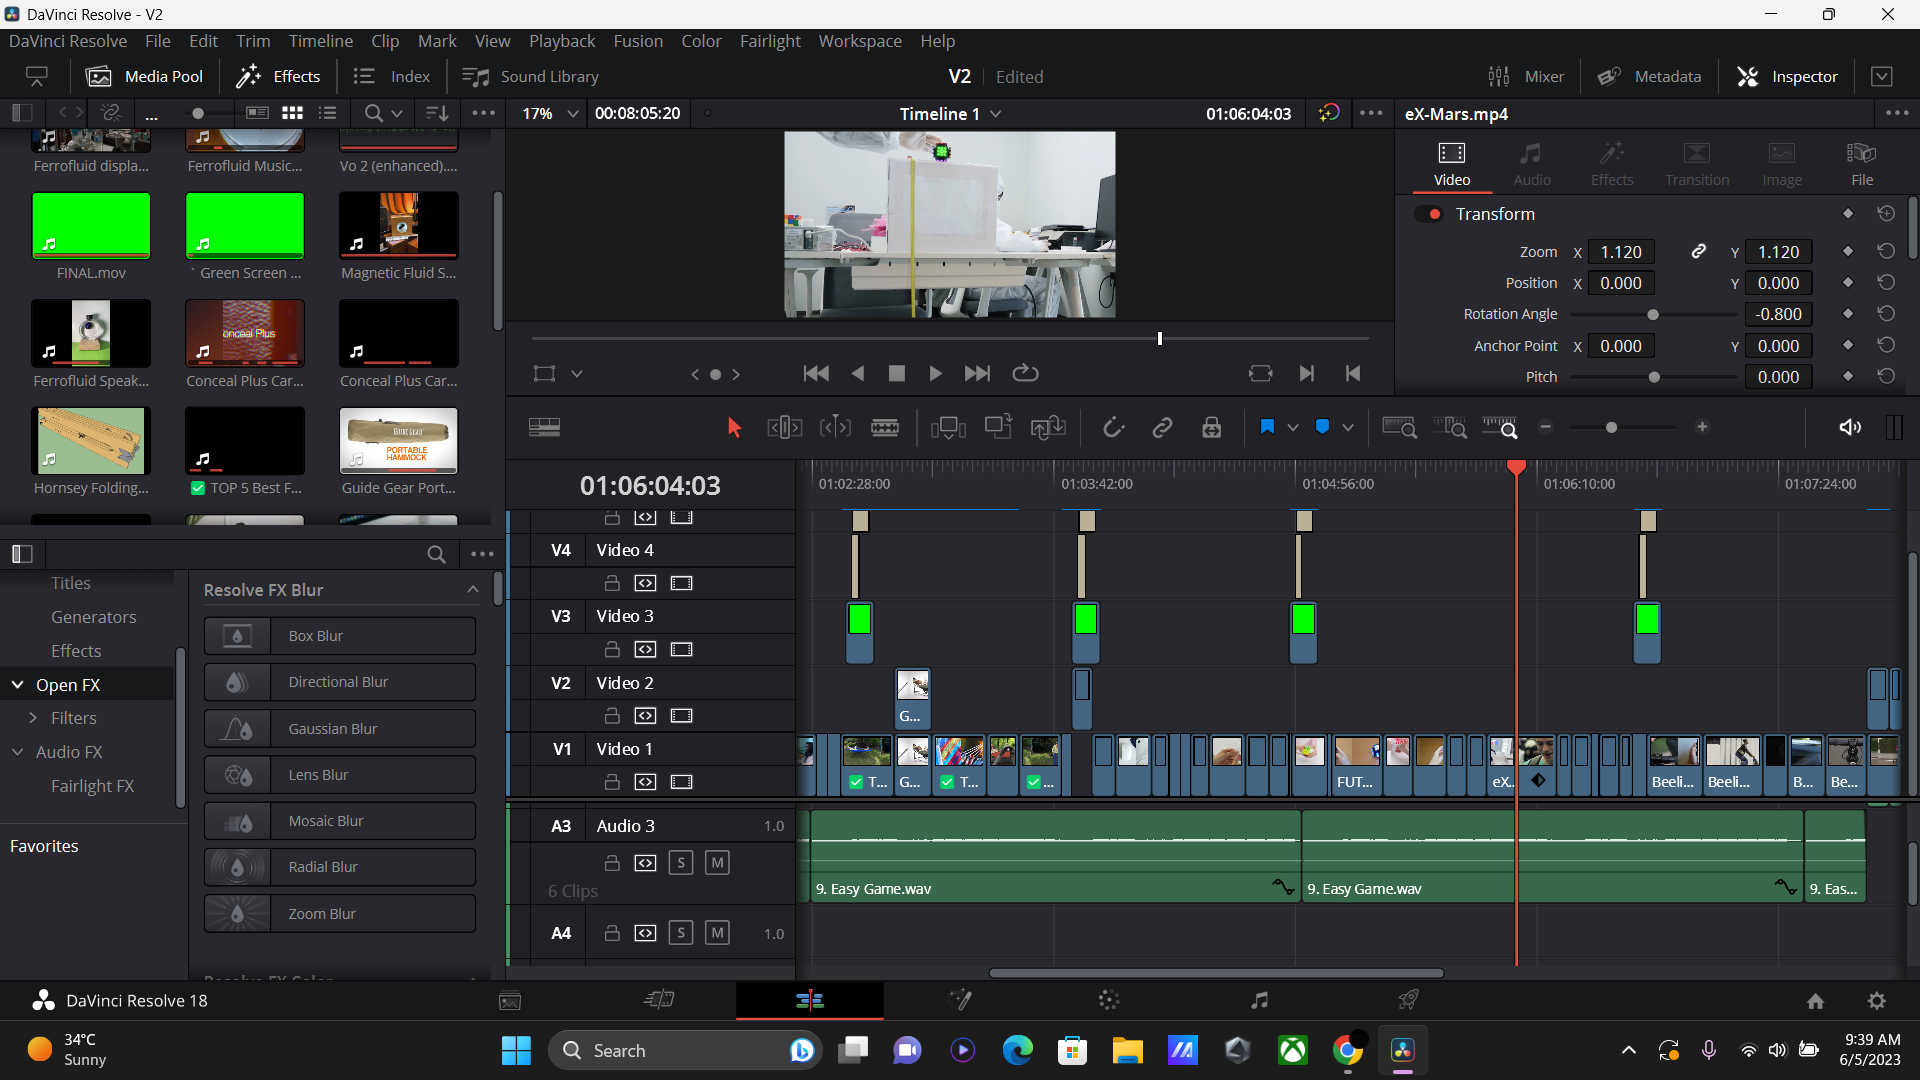The width and height of the screenshot is (1920, 1080).
Task: Toggle timeline snapping magnet icon
Action: 1113,428
